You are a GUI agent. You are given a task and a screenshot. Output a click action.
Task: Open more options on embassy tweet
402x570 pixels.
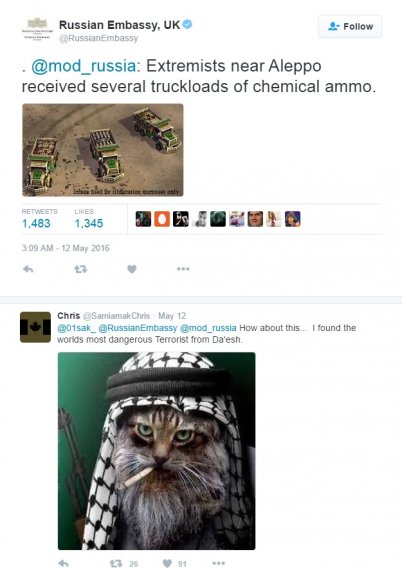click(183, 269)
